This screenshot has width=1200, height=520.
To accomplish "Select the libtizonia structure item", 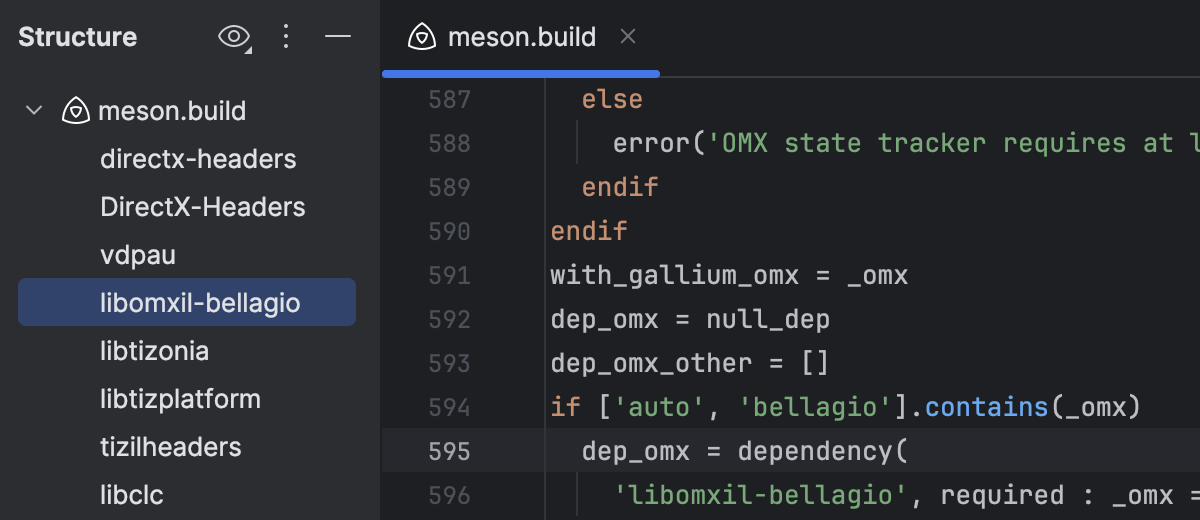I will click(x=154, y=351).
